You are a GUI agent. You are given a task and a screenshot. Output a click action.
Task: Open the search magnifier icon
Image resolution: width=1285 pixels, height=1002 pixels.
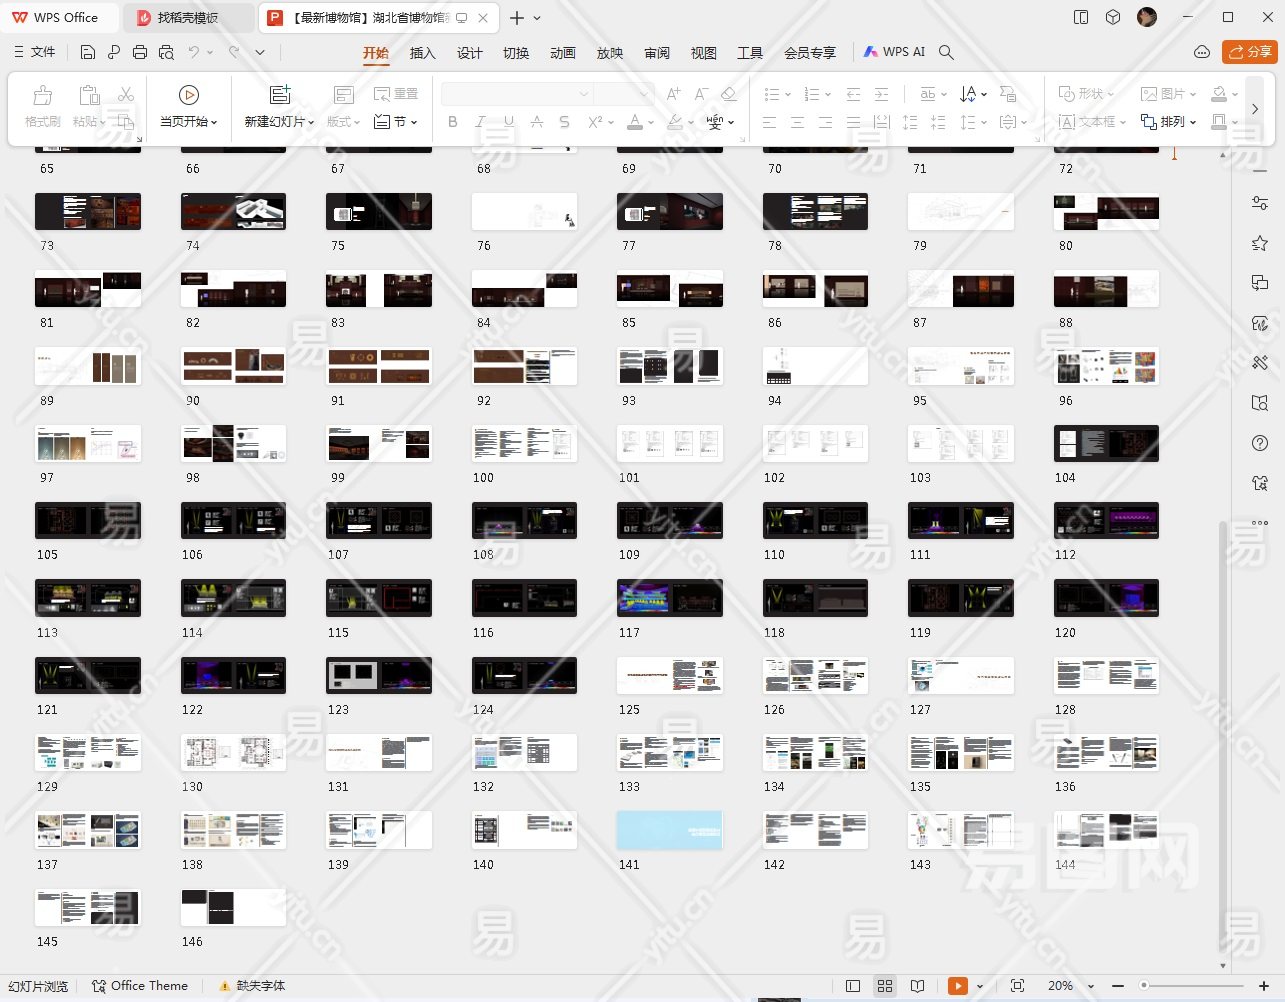click(946, 52)
